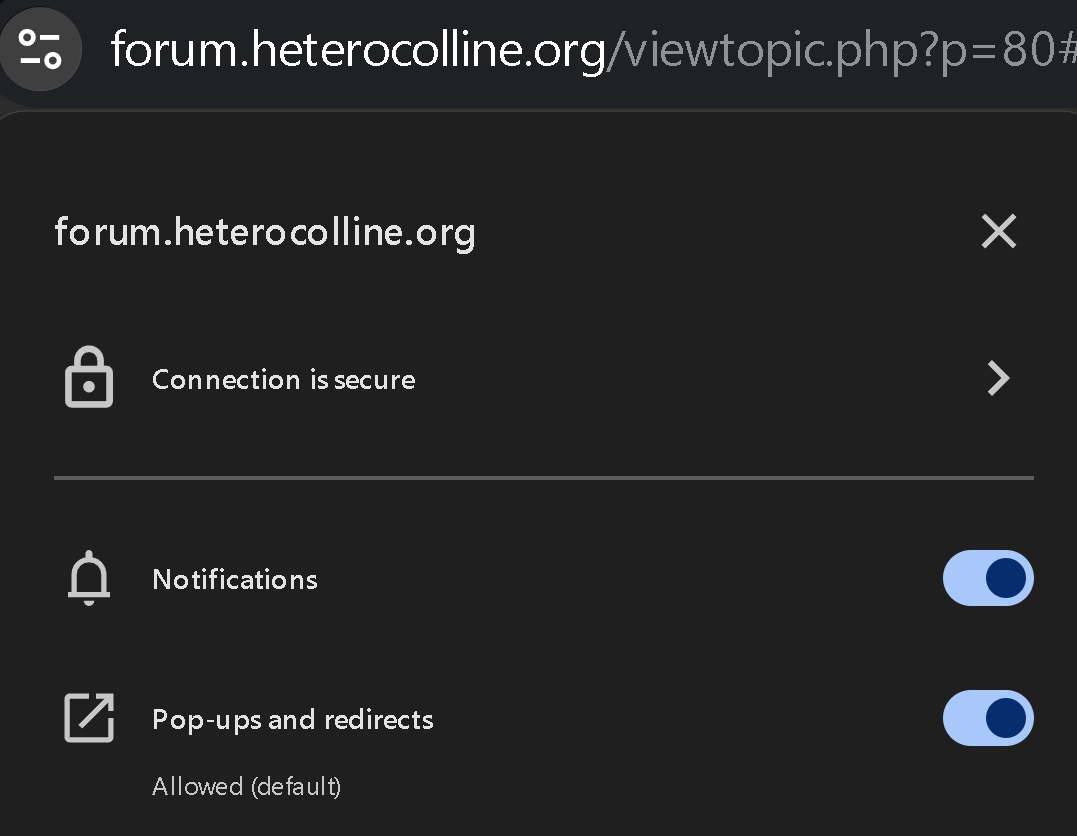This screenshot has height=836, width=1077.
Task: Click the padlock icon
Action: (89, 378)
